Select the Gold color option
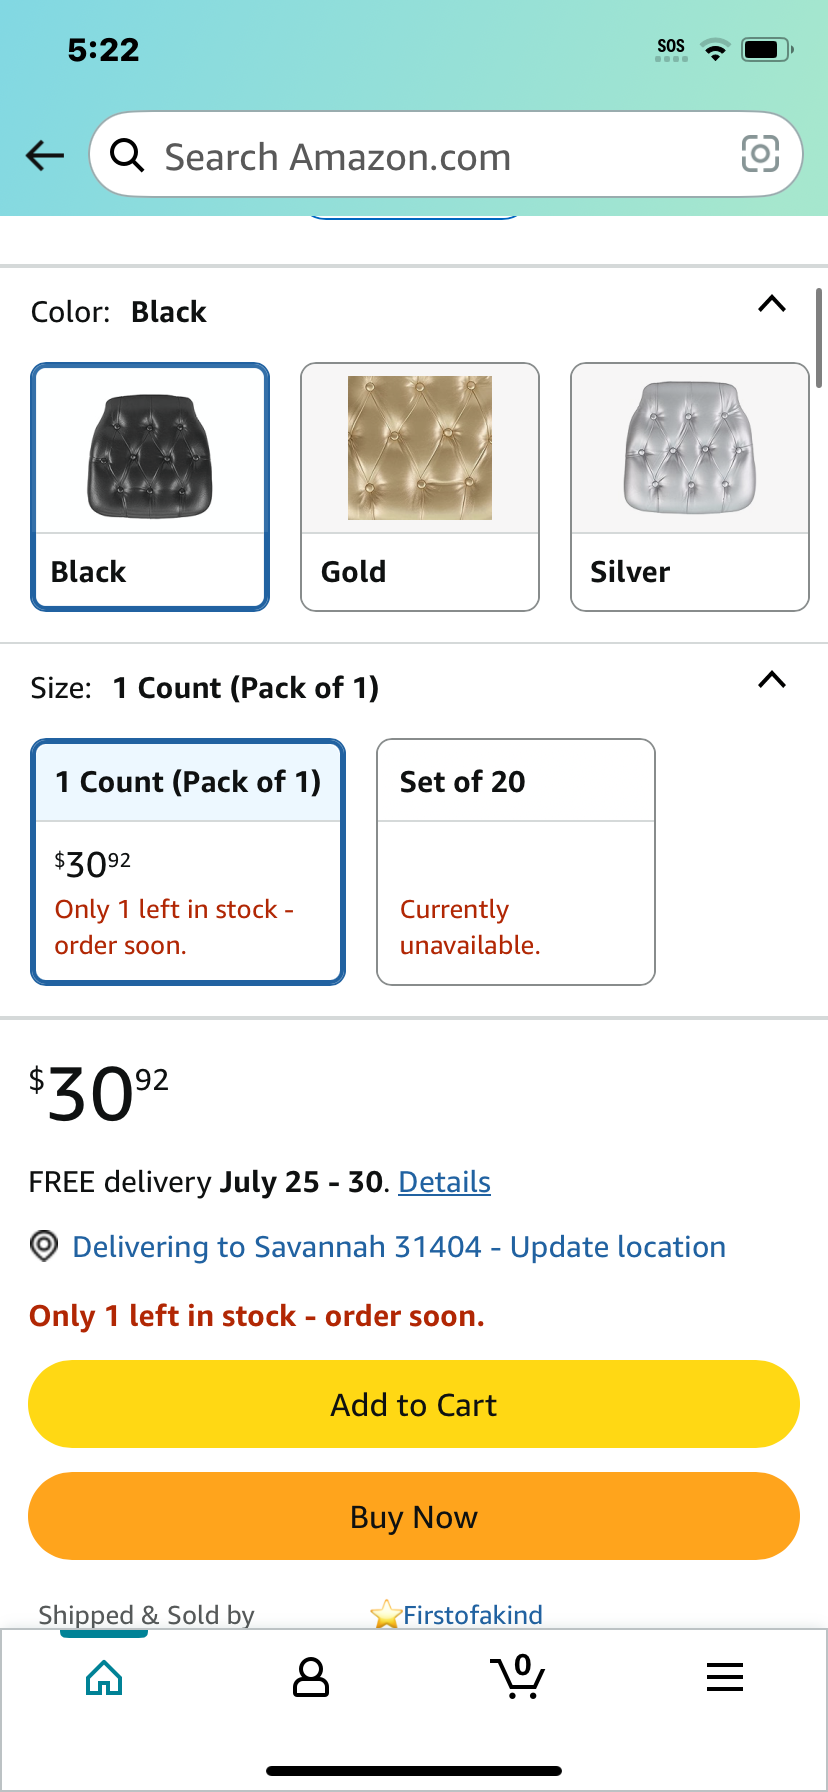Viewport: 828px width, 1792px height. [420, 487]
